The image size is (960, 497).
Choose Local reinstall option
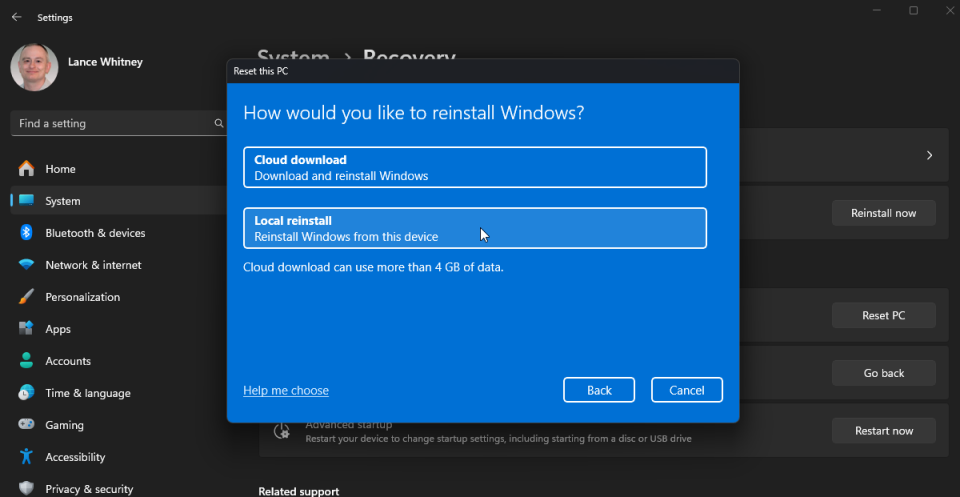point(475,228)
